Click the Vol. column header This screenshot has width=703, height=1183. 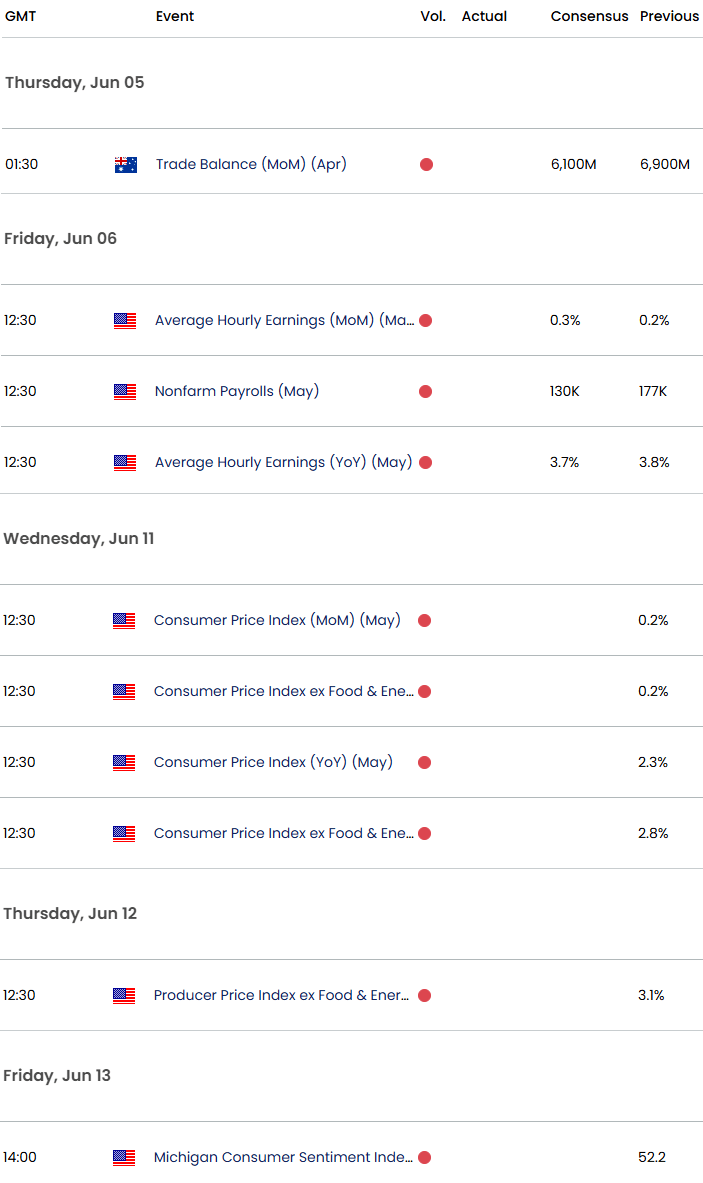tap(432, 16)
